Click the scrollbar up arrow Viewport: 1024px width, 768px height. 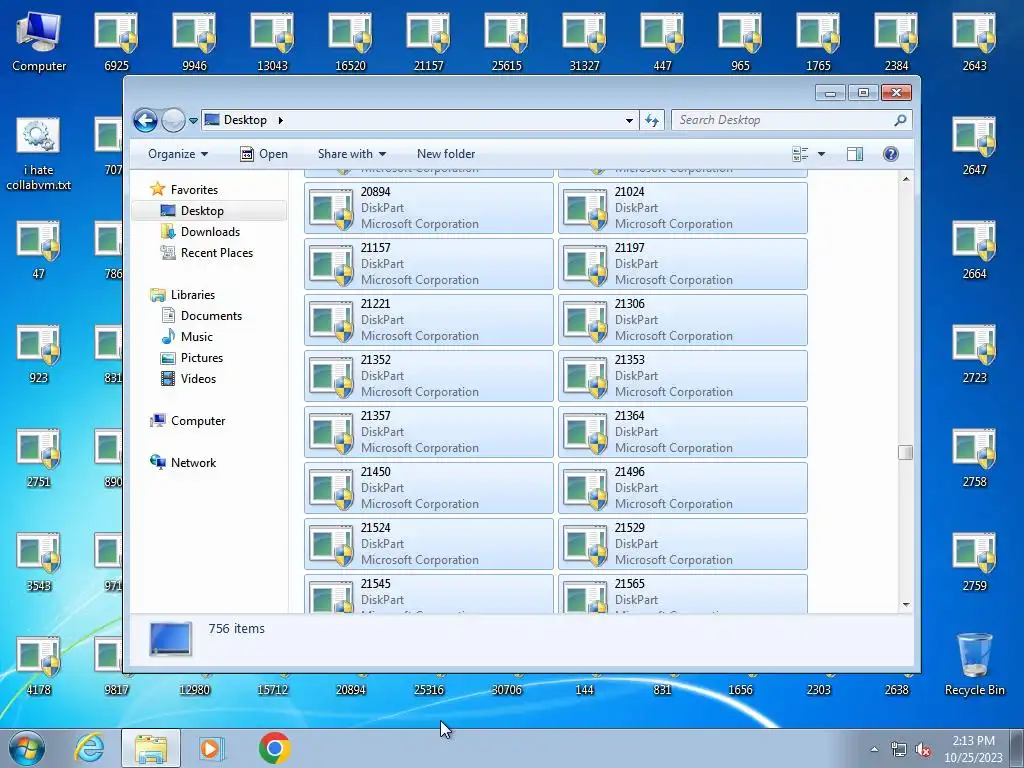coord(905,178)
